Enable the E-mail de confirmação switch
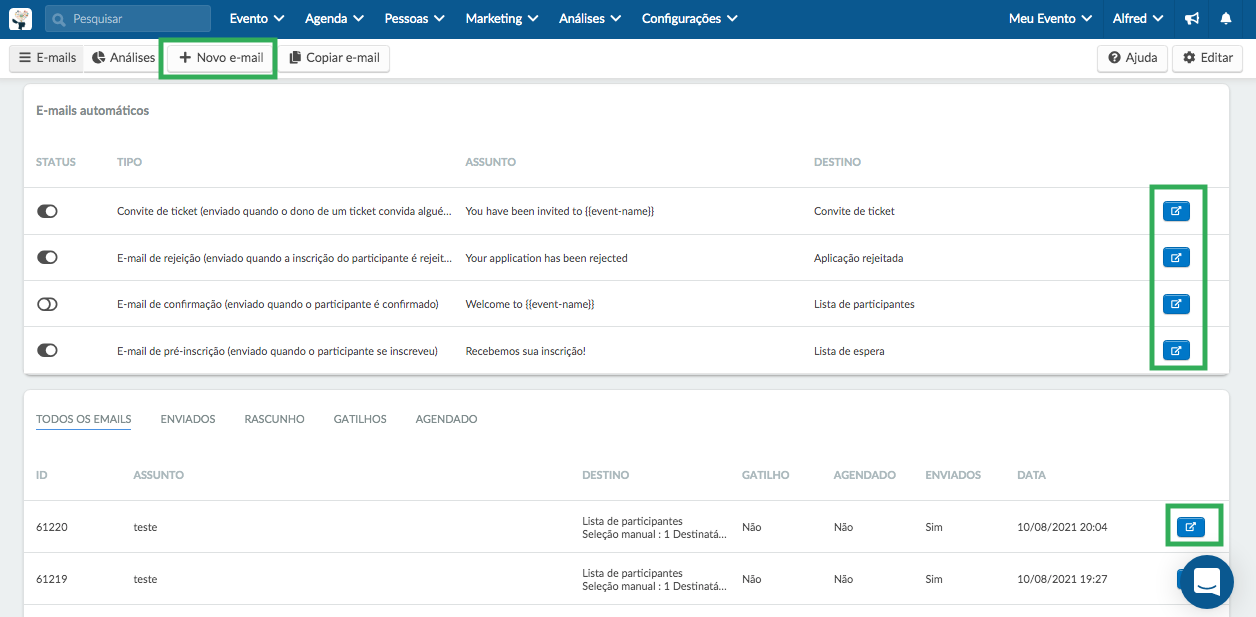This screenshot has height=617, width=1256. (47, 304)
